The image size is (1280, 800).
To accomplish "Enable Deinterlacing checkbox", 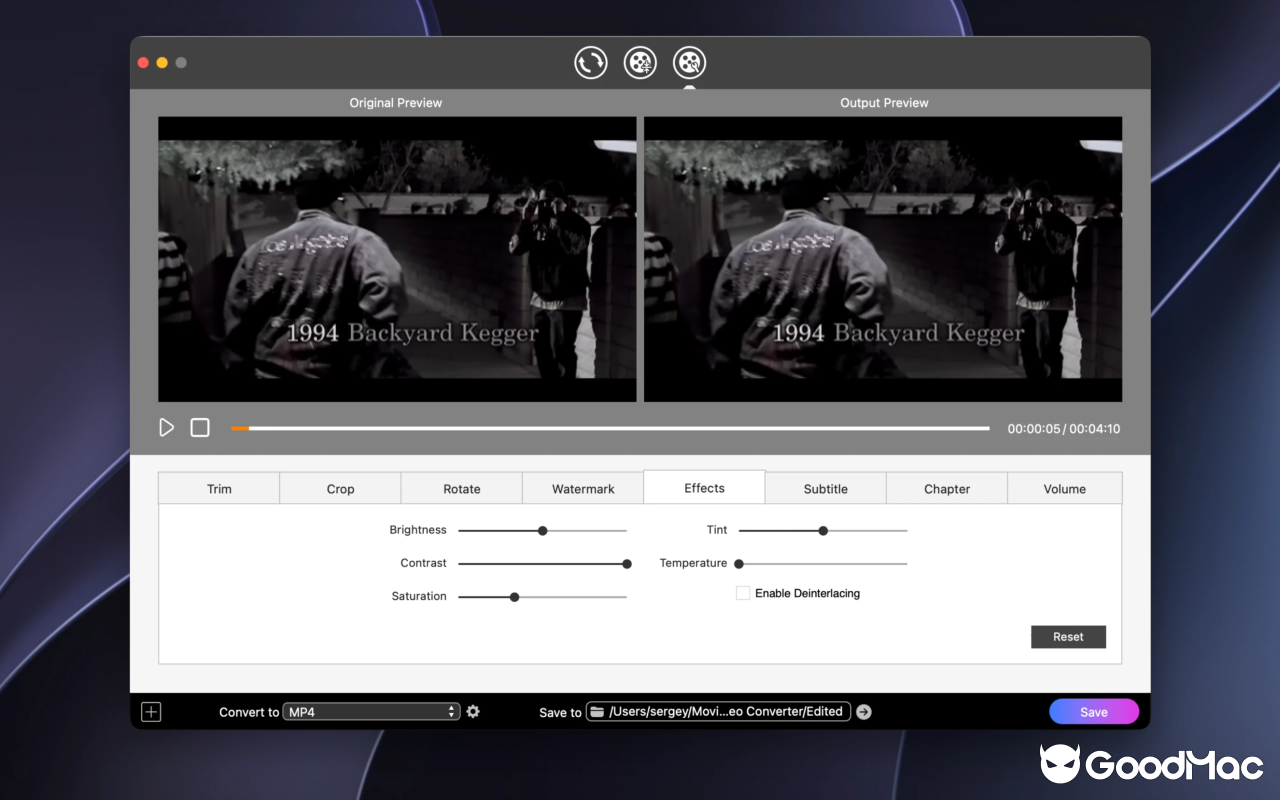I will pyautogui.click(x=743, y=593).
